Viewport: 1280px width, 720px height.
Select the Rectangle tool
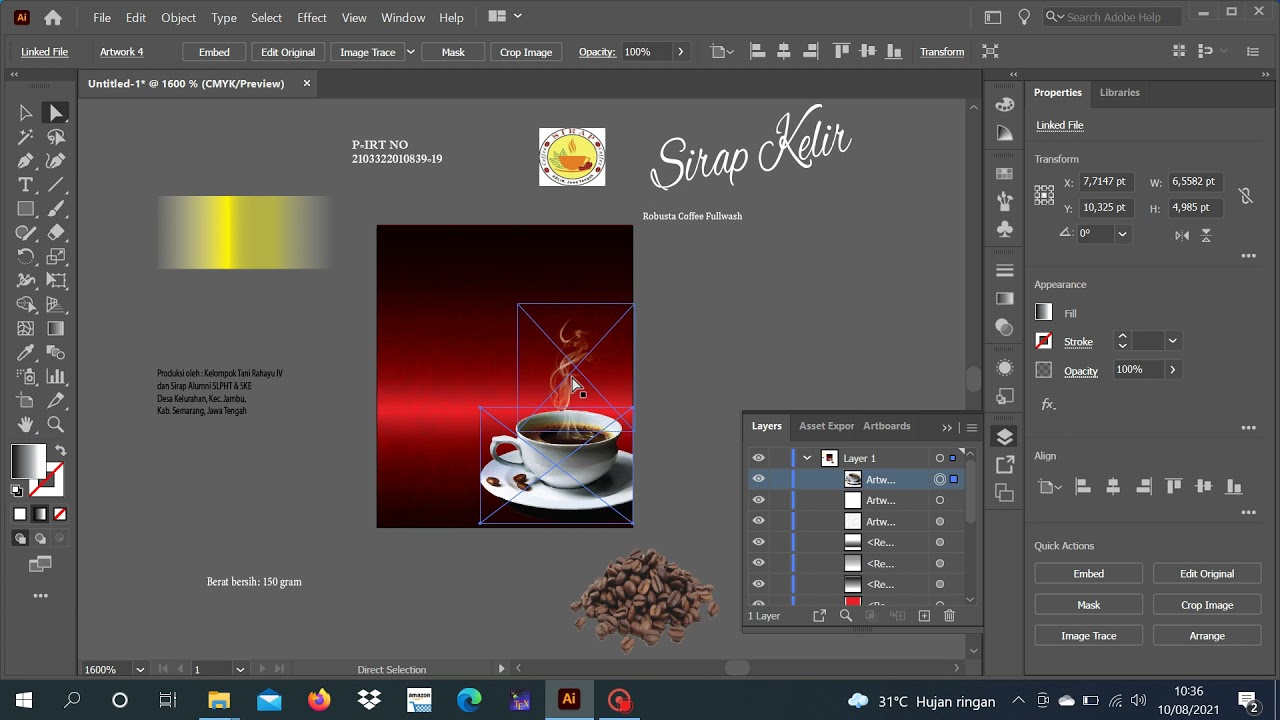tap(26, 209)
